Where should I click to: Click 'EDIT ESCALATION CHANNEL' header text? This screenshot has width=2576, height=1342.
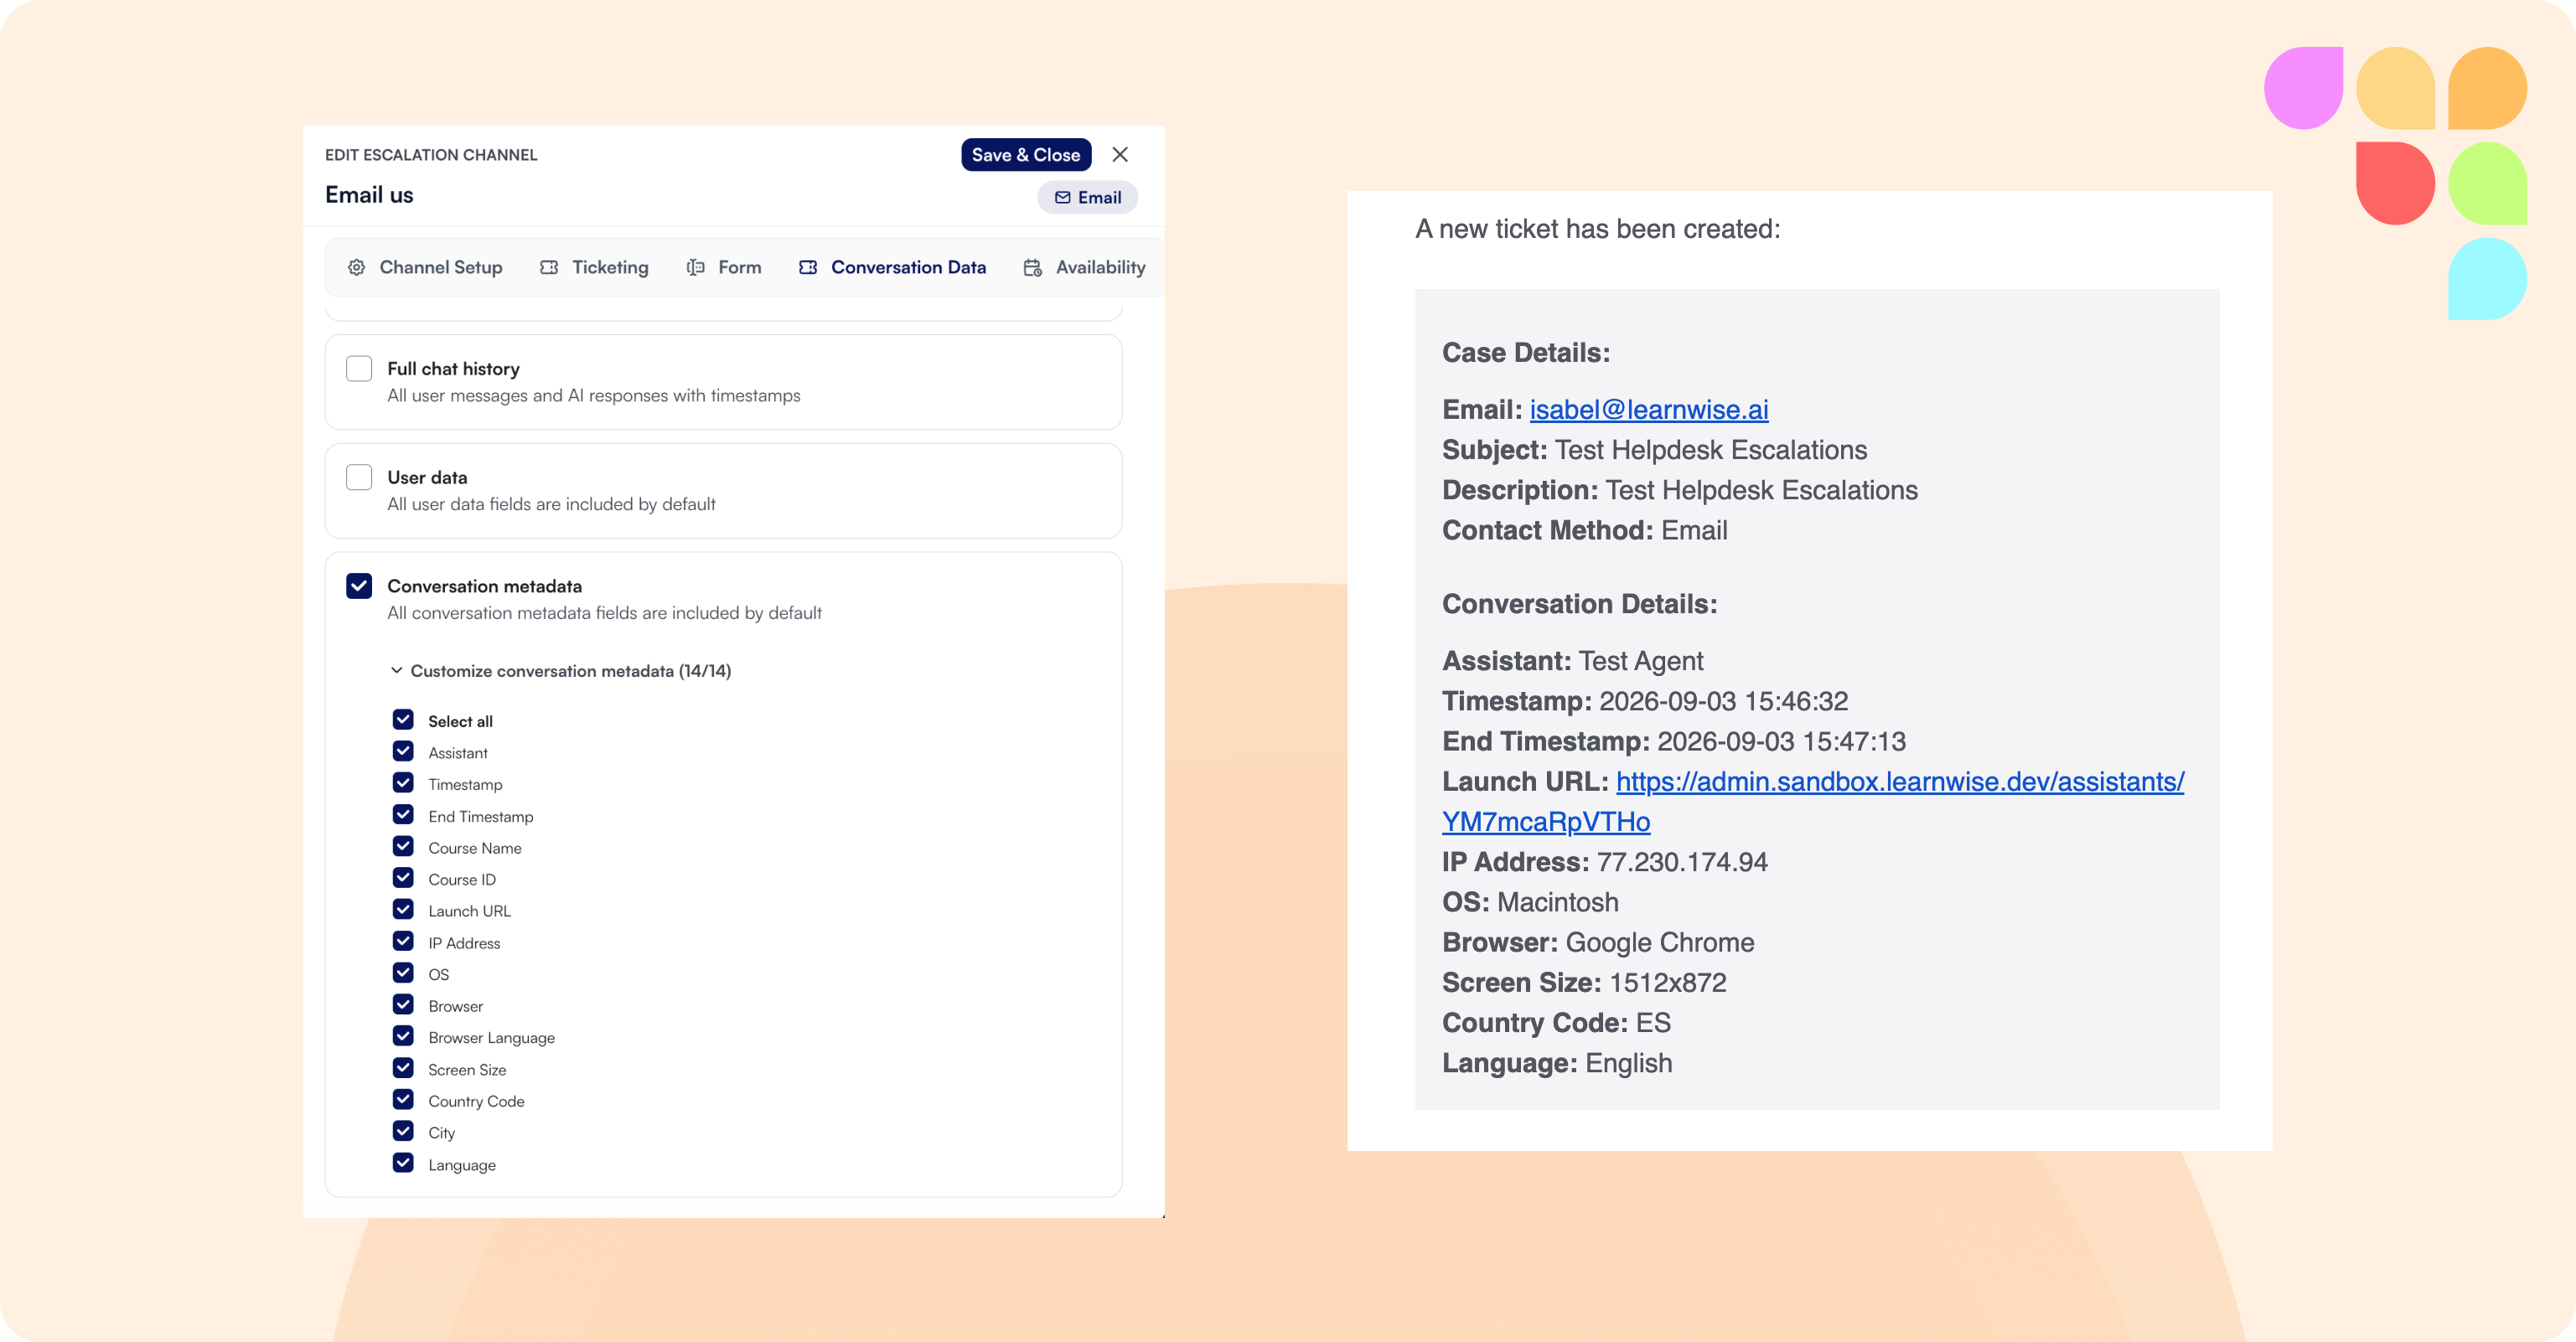tap(431, 155)
